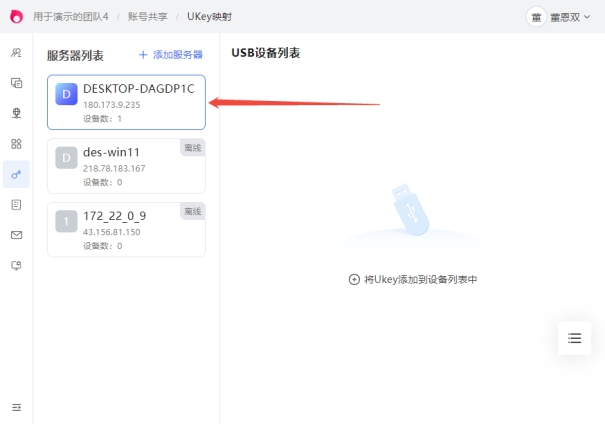Viewport: 605px width, 425px height.
Task: Click the envelope mail icon in sidebar
Action: click(16, 235)
